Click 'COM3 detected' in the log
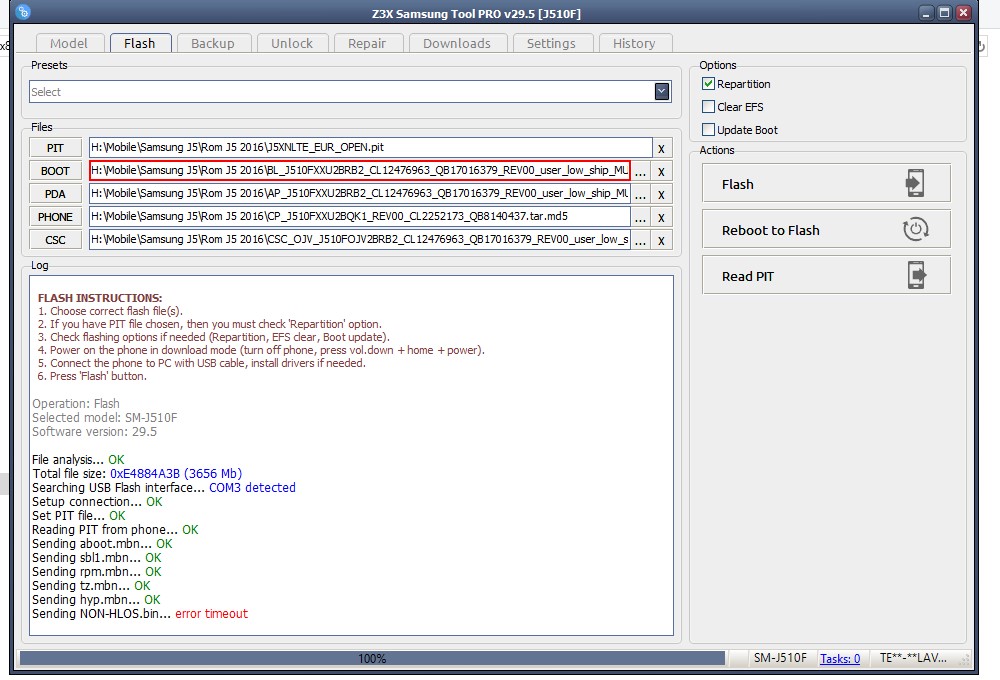Screen dimensions: 1000x680 tap(253, 487)
